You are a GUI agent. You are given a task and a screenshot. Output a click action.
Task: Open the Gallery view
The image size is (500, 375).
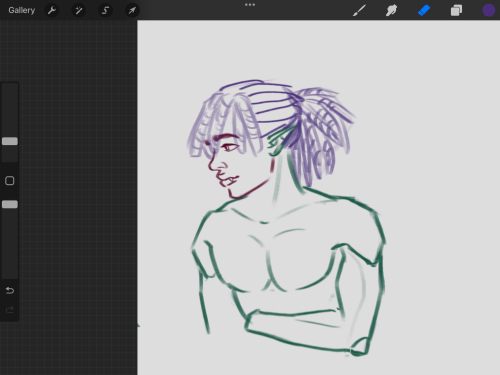pos(22,10)
